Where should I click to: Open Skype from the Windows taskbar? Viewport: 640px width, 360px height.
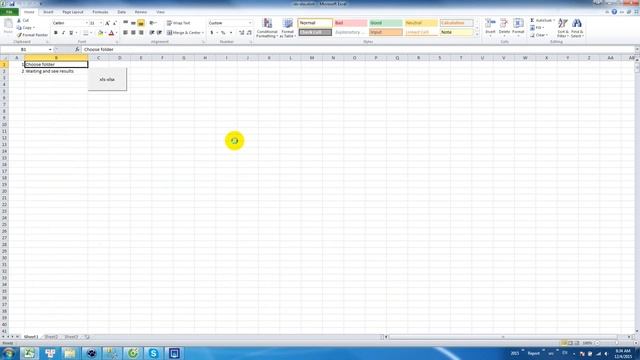click(x=153, y=353)
